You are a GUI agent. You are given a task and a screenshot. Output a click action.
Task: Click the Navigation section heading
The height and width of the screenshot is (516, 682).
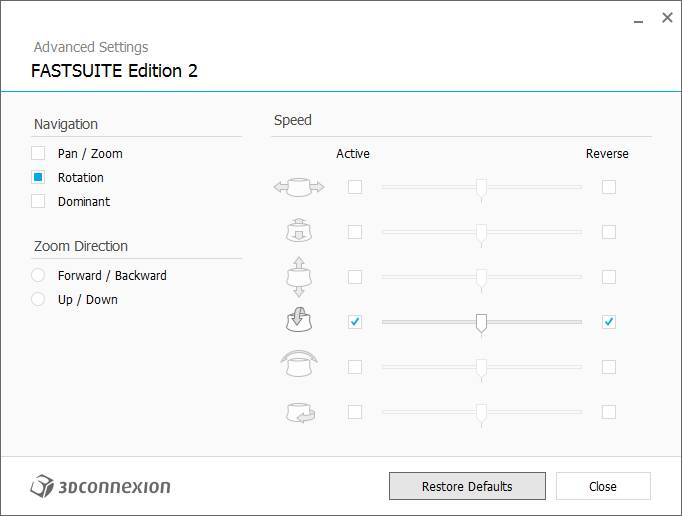pos(66,124)
